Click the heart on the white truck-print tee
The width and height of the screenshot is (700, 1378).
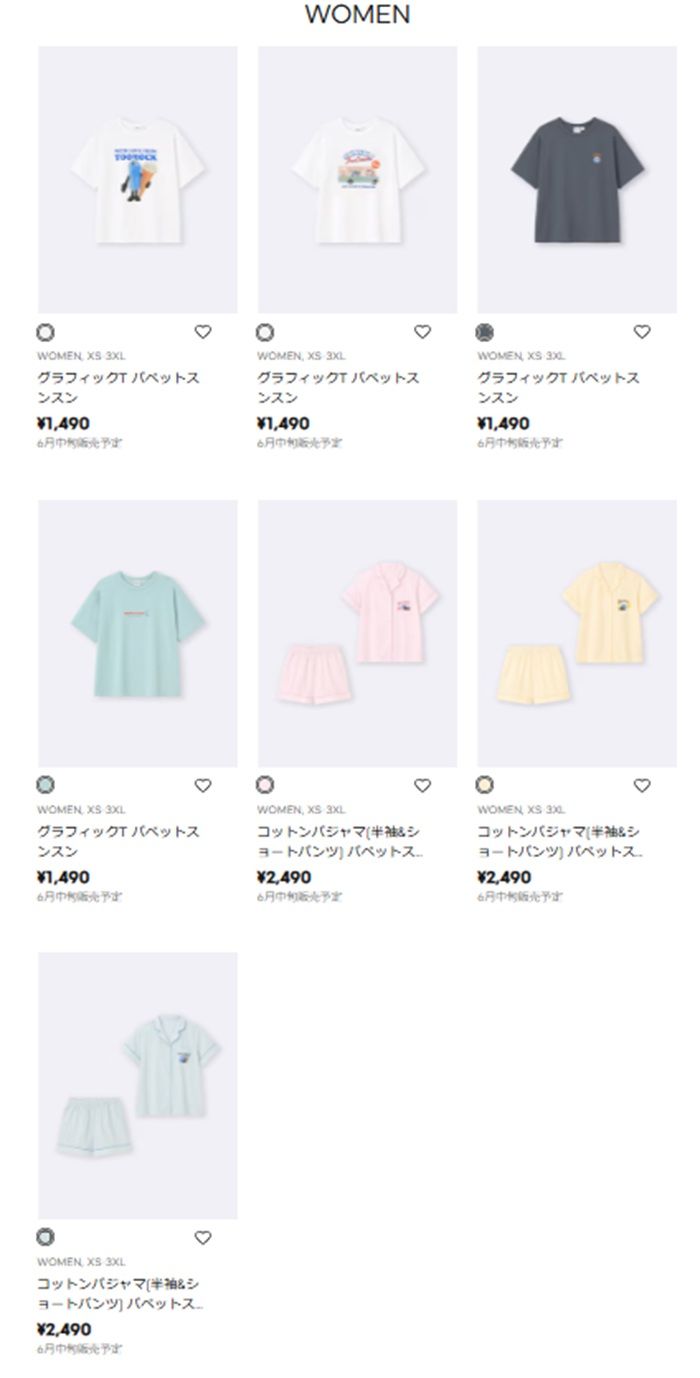tap(423, 333)
